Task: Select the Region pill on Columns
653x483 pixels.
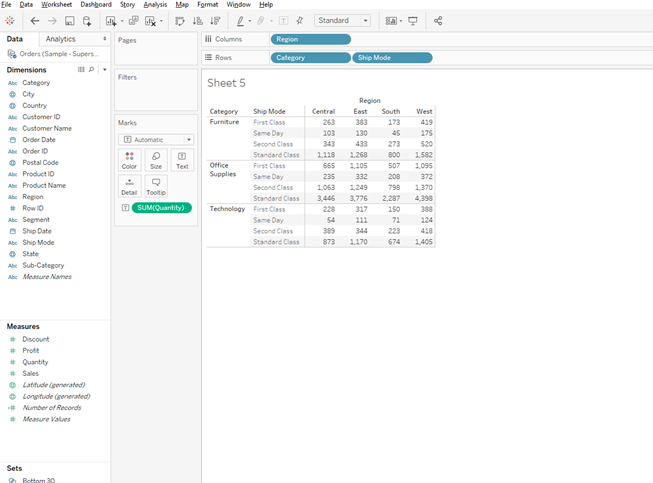Action: pyautogui.click(x=311, y=39)
